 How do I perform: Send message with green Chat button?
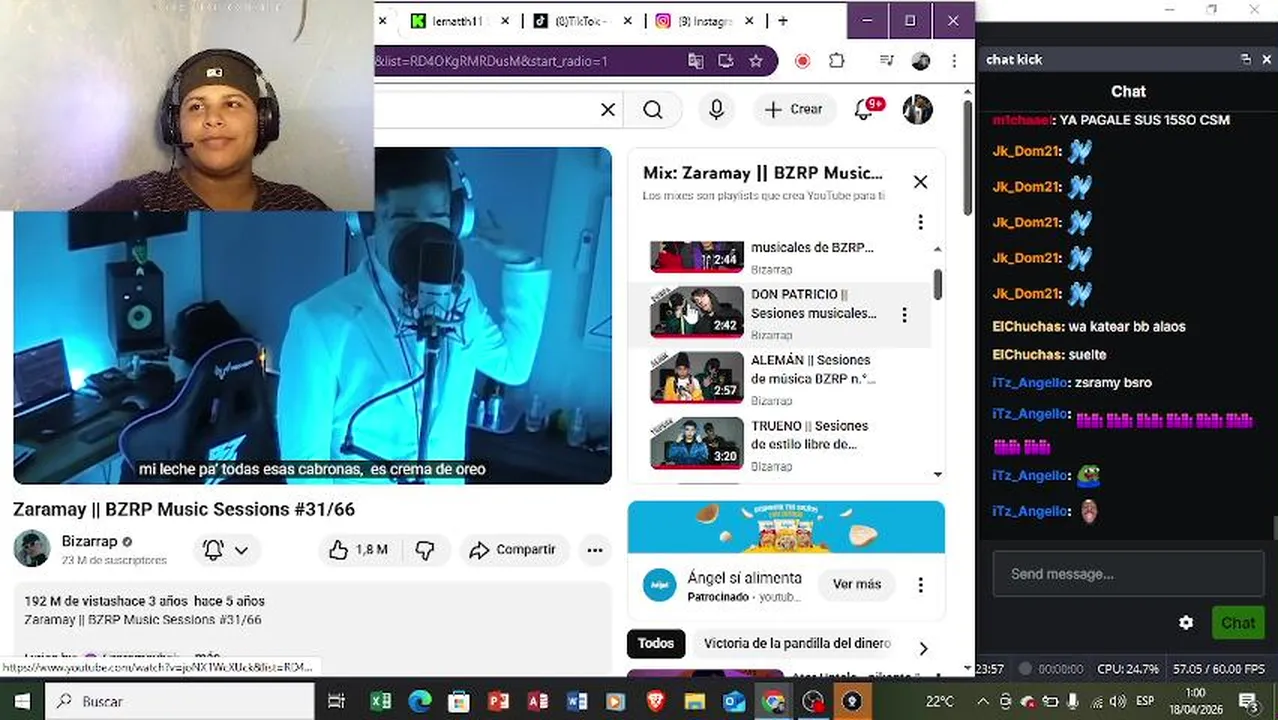click(1237, 622)
